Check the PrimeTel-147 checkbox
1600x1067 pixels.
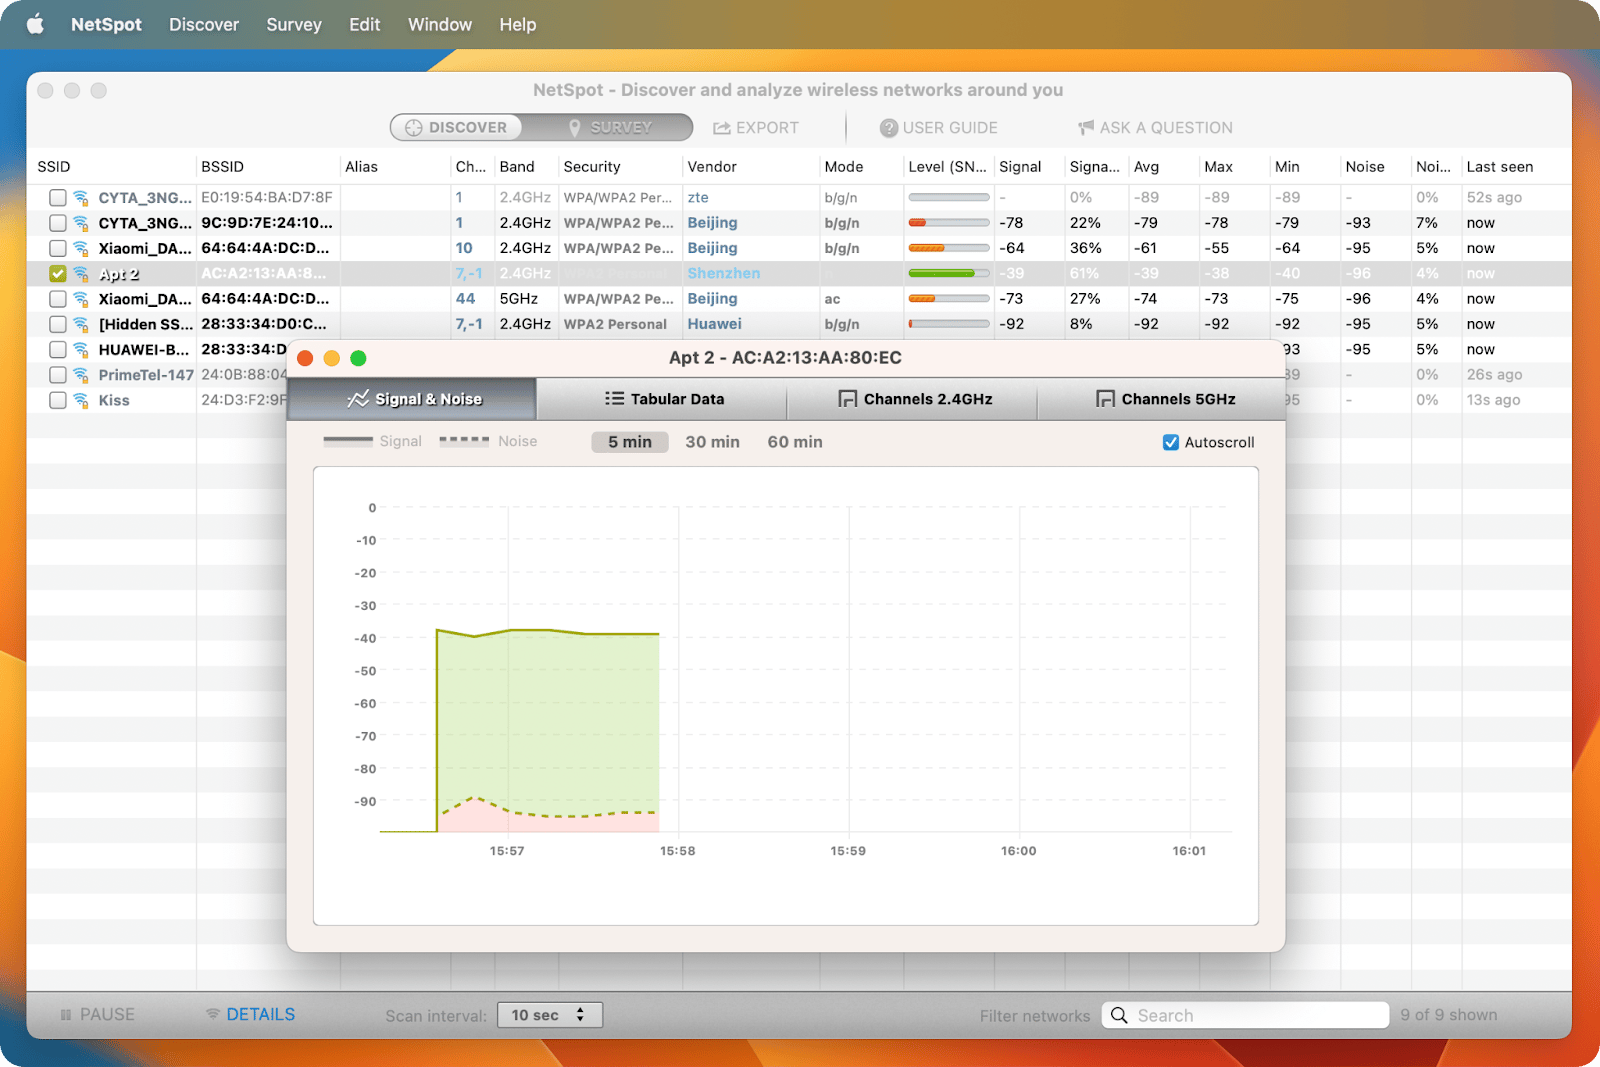58,375
